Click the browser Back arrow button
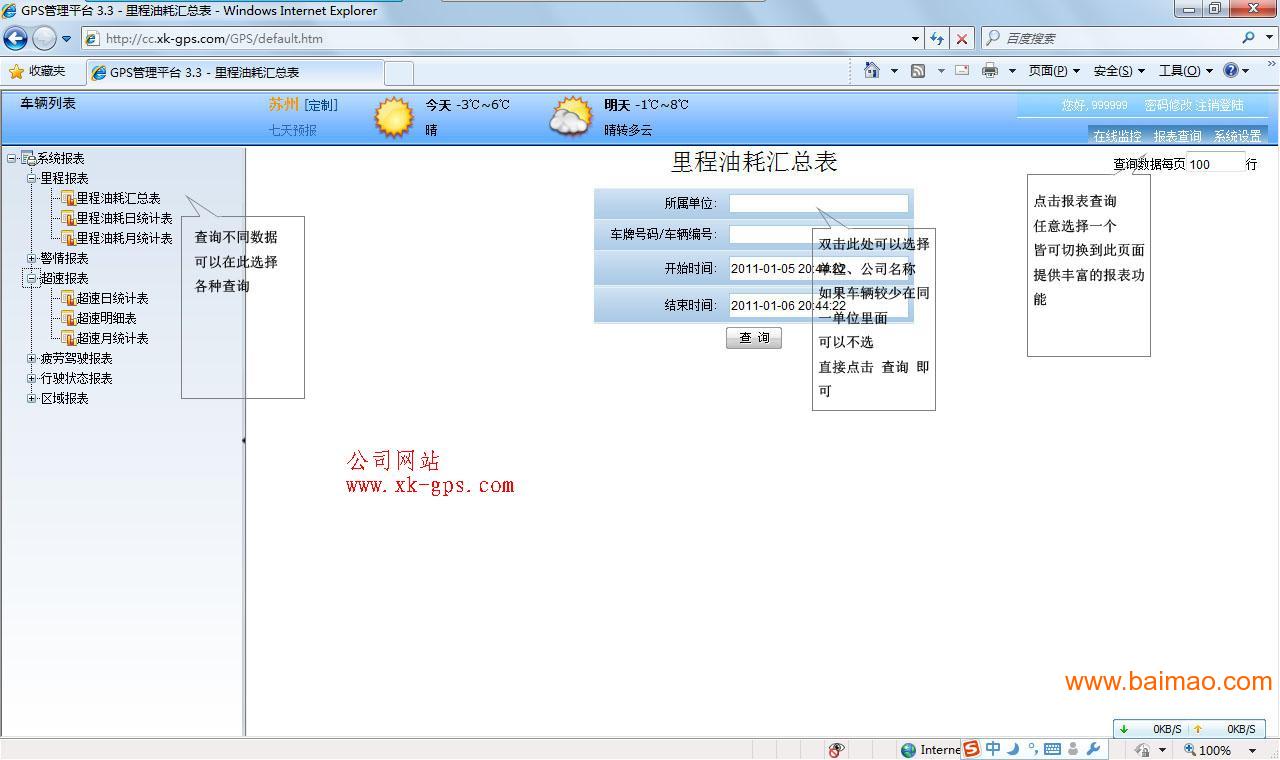Image resolution: width=1280 pixels, height=760 pixels. click(x=15, y=39)
